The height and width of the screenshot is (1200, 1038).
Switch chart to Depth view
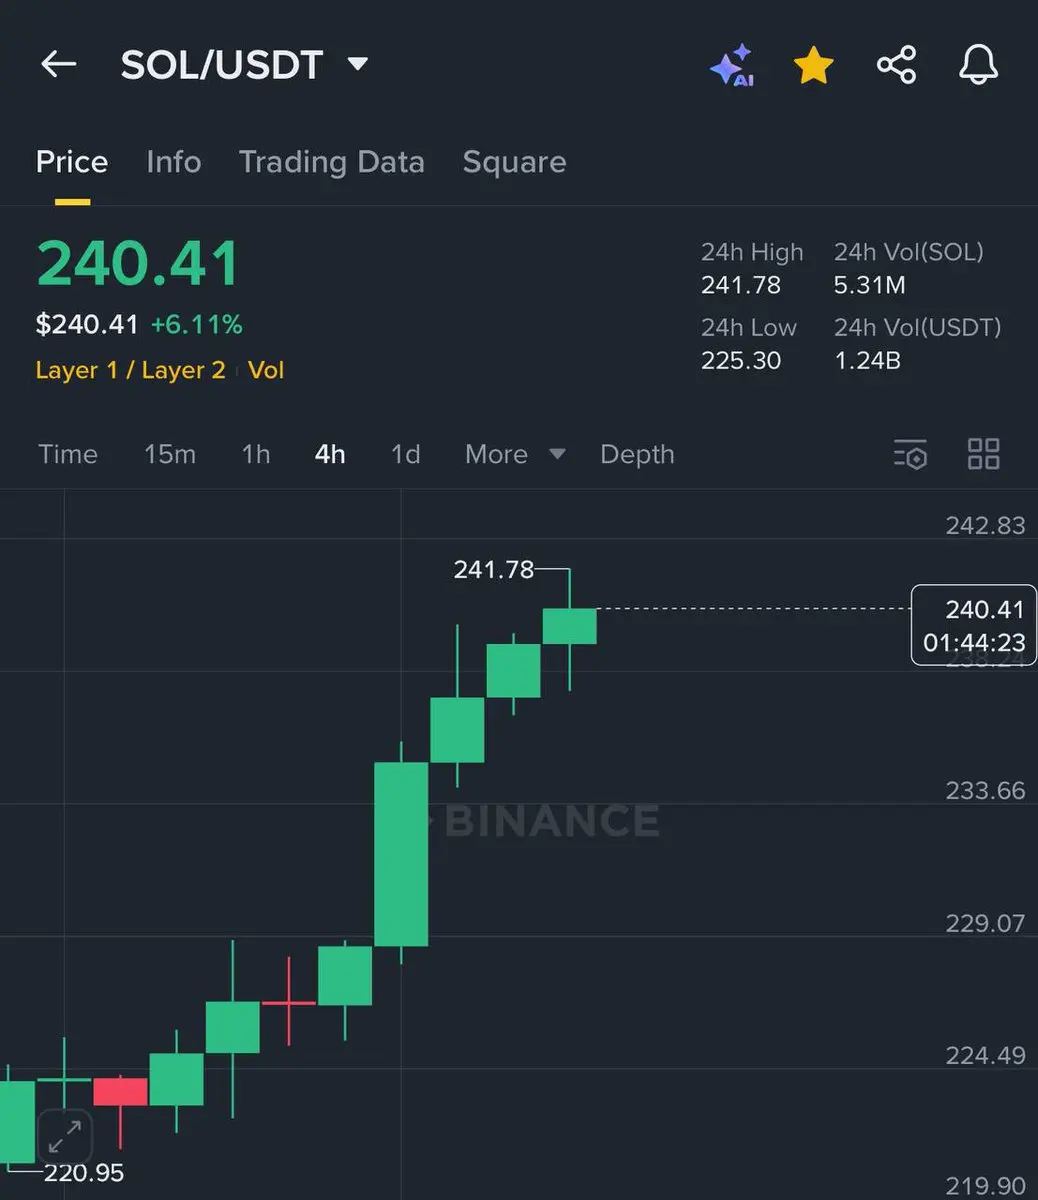coord(637,454)
